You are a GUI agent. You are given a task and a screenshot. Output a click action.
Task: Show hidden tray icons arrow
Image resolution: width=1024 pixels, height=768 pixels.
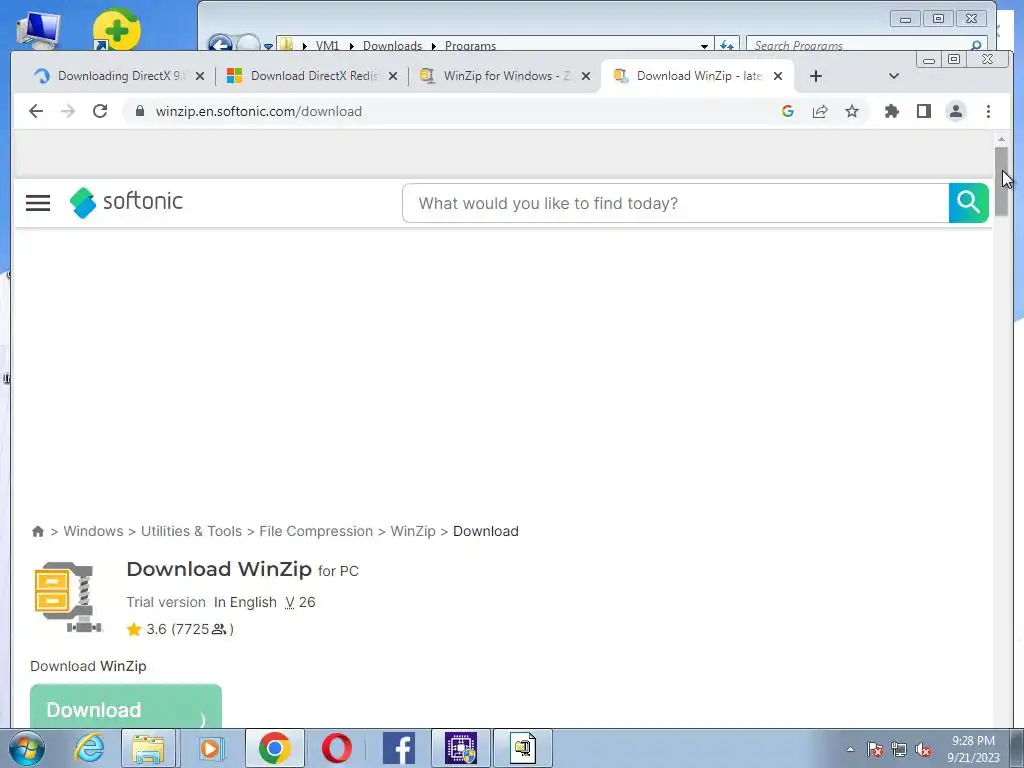(x=850, y=749)
